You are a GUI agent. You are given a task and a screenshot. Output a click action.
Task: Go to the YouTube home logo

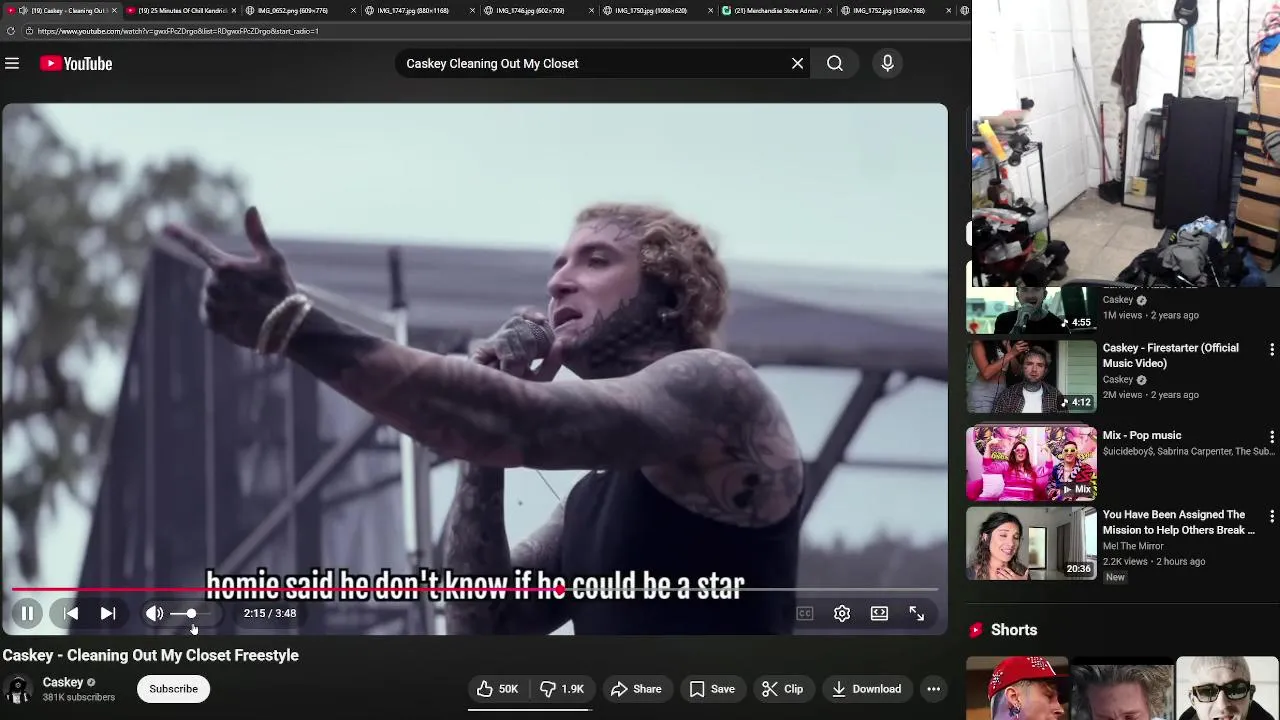coord(76,64)
